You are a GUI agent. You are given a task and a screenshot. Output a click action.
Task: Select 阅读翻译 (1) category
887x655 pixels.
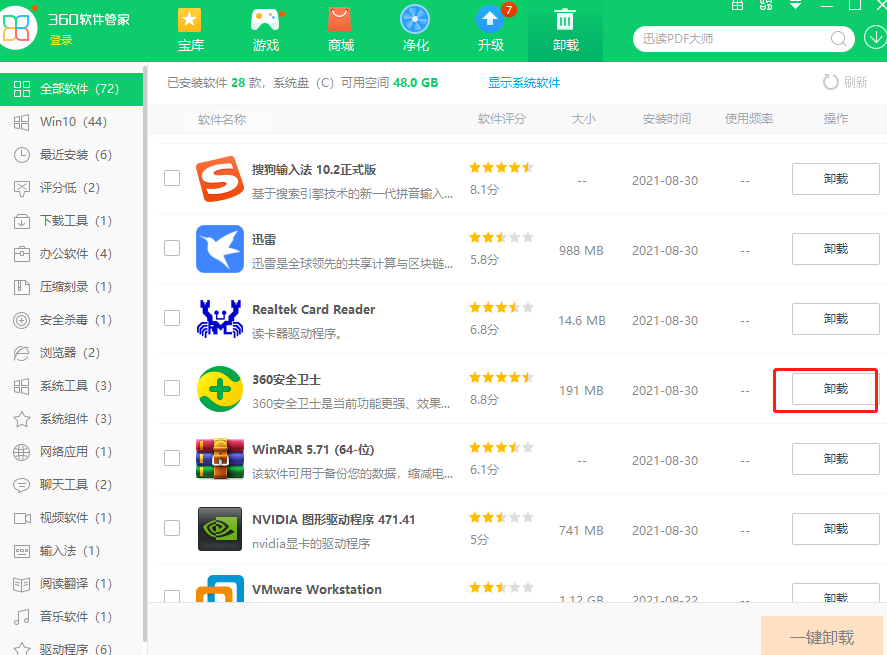pyautogui.click(x=71, y=584)
